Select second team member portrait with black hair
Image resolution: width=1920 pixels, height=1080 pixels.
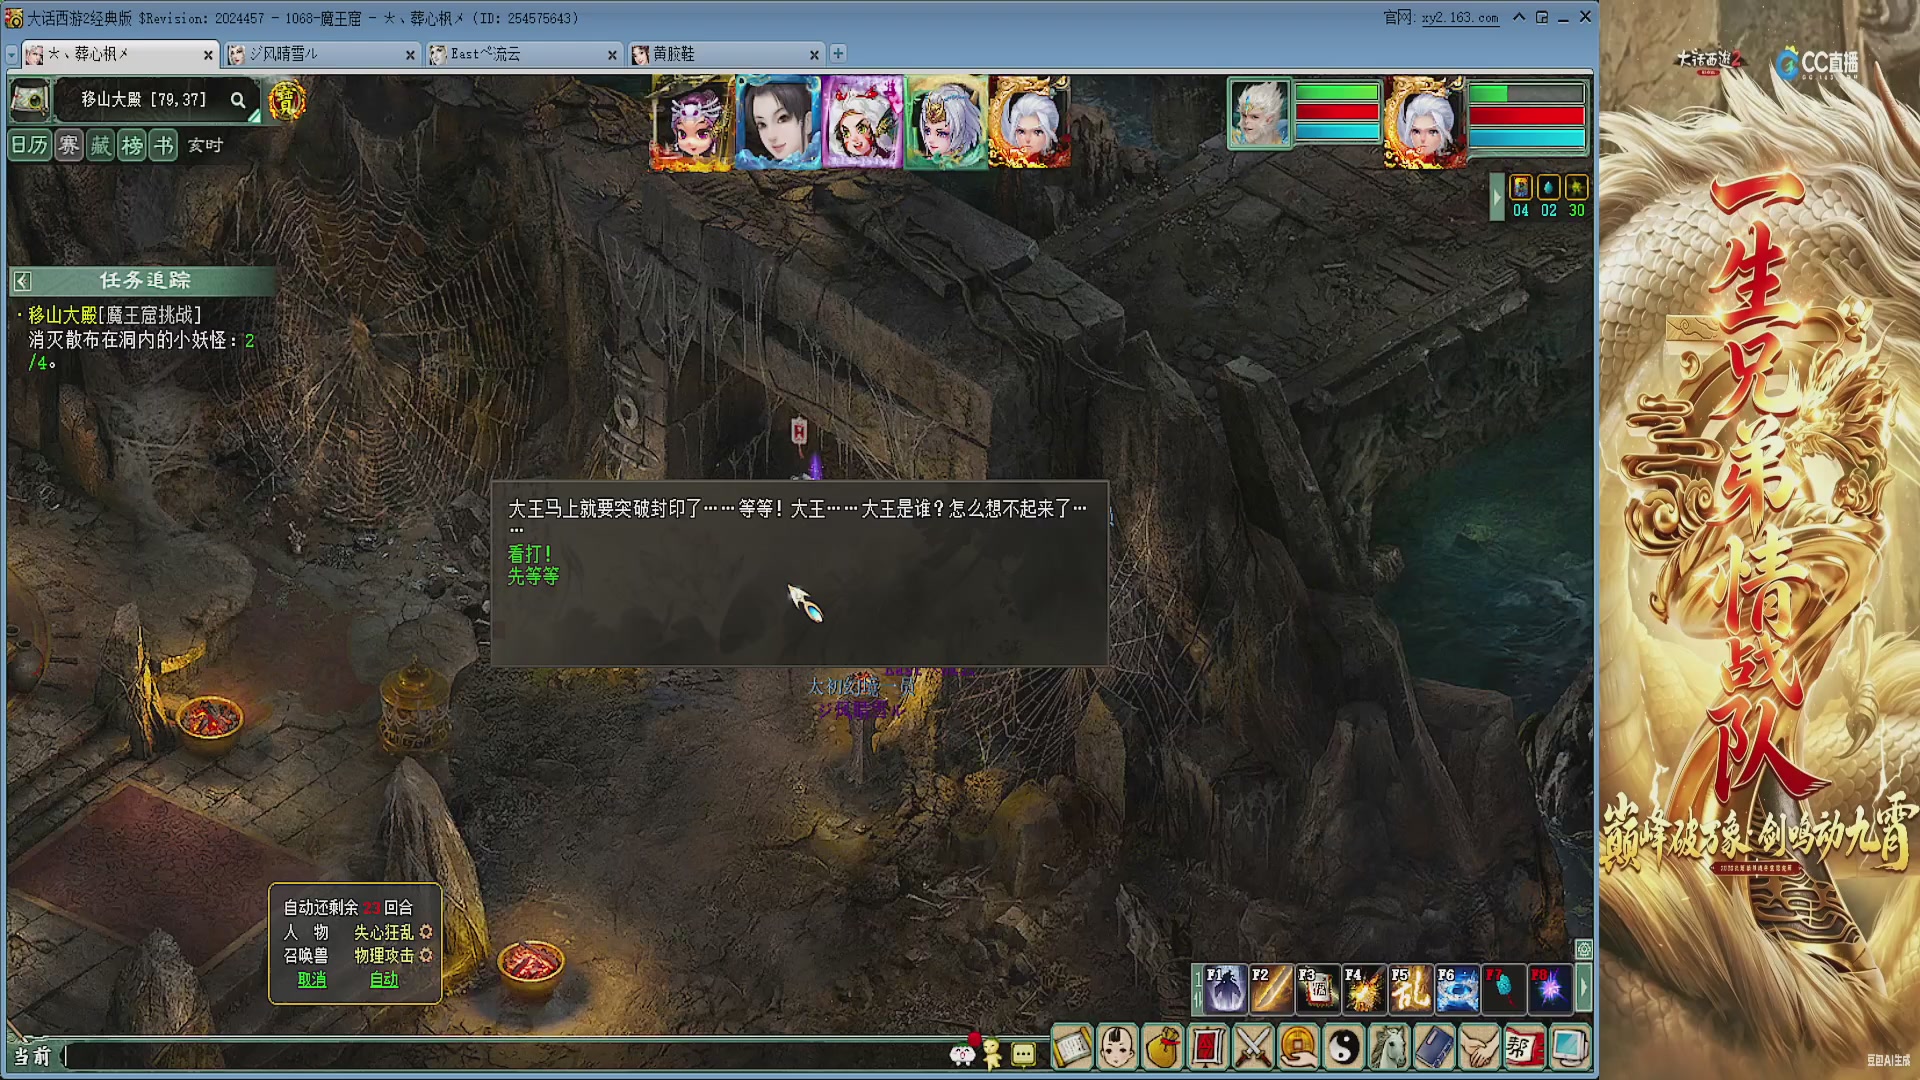(777, 124)
